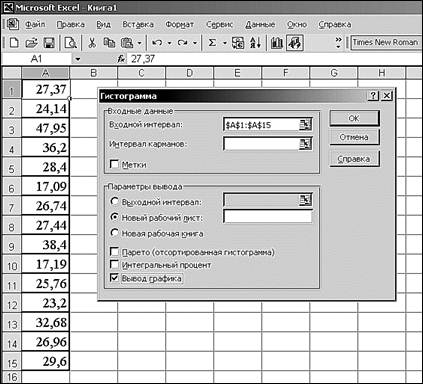Open the Вставка menu
423x384 pixels.
[x=138, y=24]
